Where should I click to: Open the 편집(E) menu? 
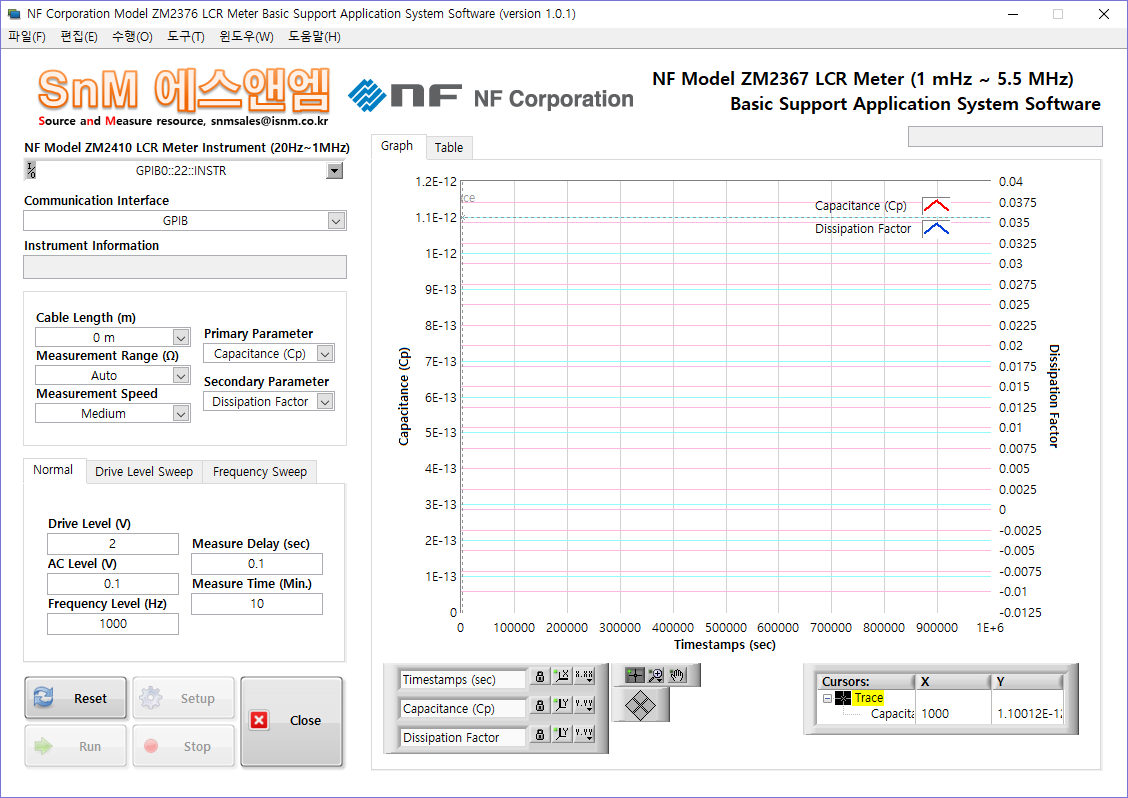click(x=79, y=37)
